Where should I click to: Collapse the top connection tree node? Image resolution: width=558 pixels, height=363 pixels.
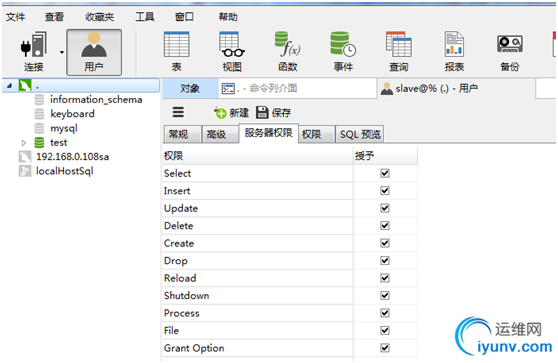click(10, 85)
